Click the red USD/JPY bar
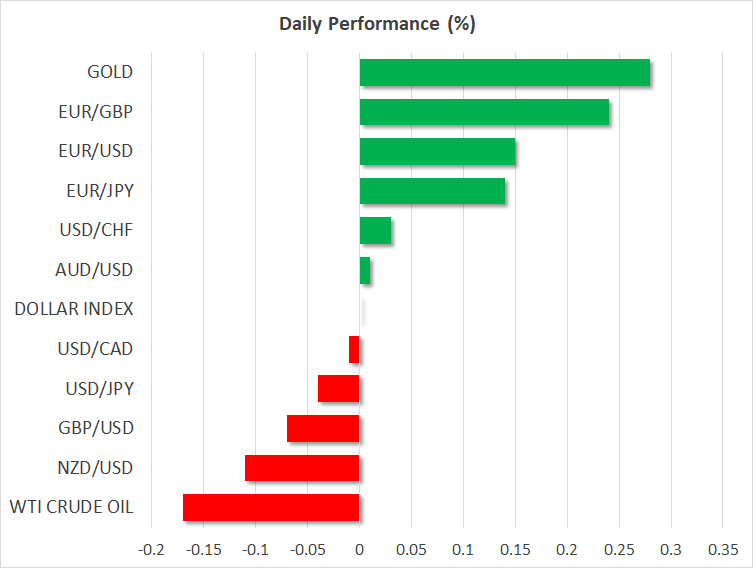This screenshot has height=568, width=753. point(339,389)
